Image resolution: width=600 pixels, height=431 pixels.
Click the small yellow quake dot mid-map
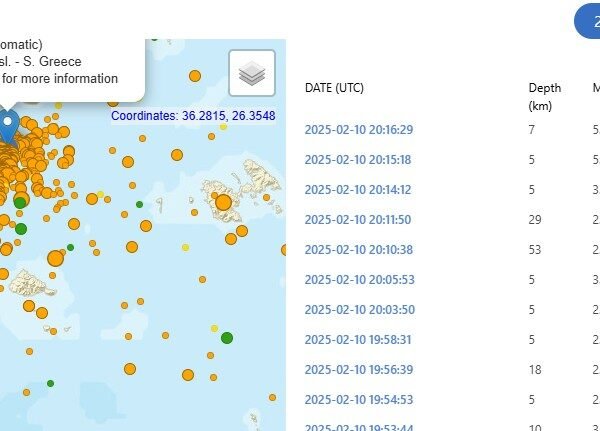(x=185, y=247)
